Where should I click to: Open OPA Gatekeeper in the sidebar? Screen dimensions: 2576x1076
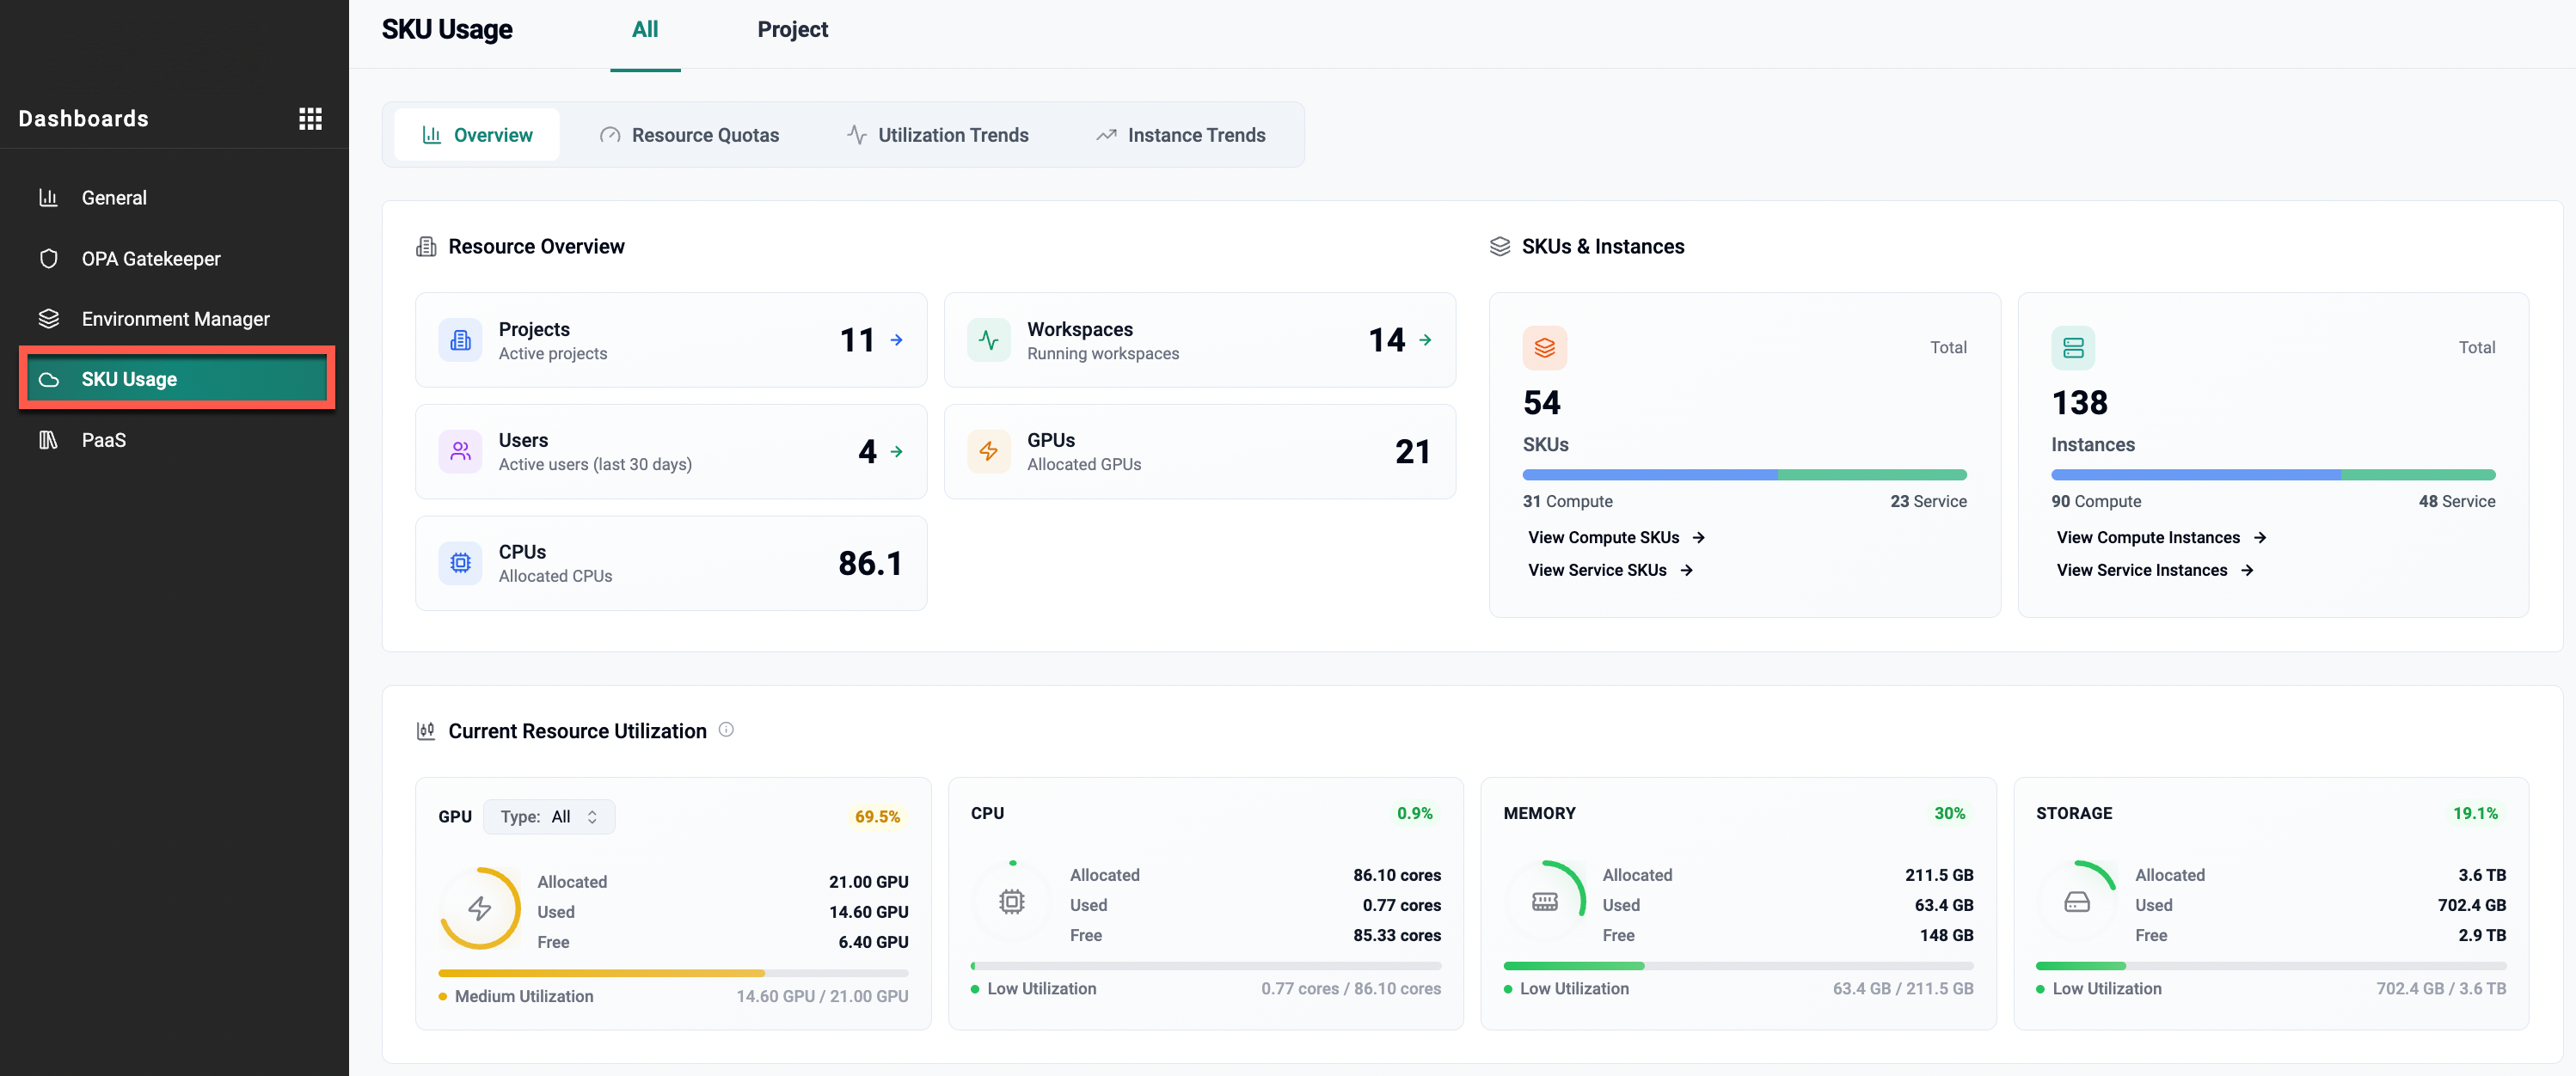[151, 259]
